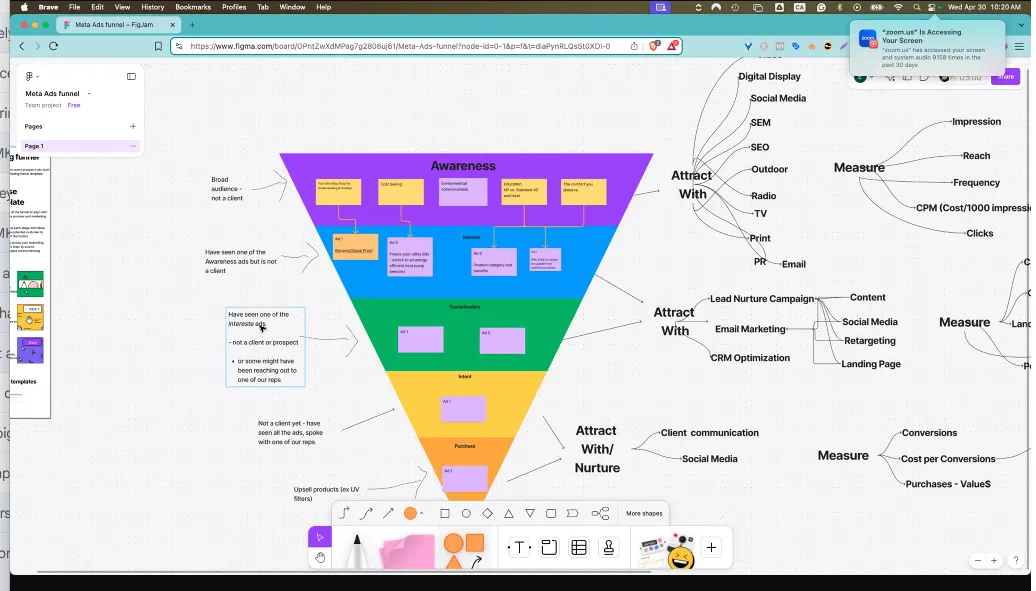Select the Awareness funnel heading
Viewport: 1036px width, 591px height.
coord(463,166)
